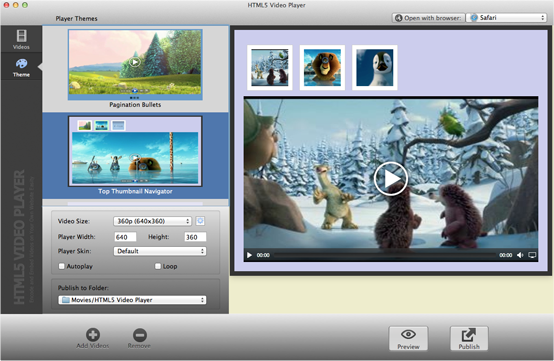Click the gear icon beside Video Size
554x361 pixels.
pyautogui.click(x=200, y=221)
